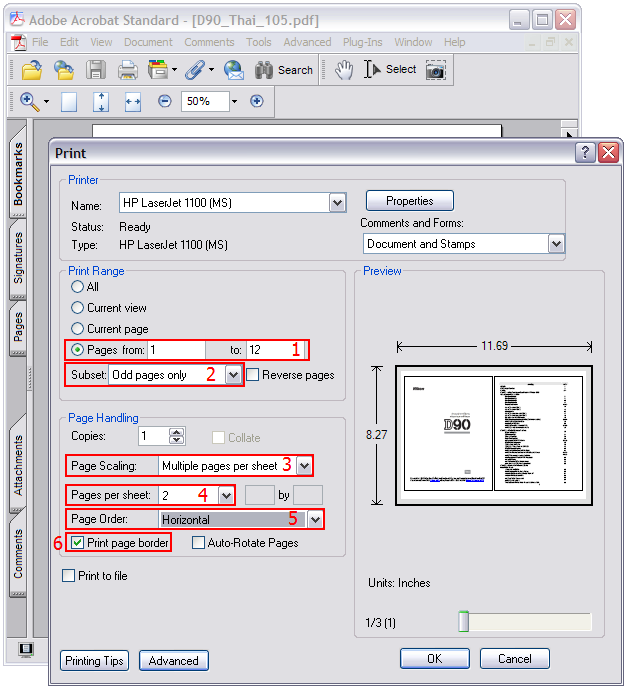Click the Search binoculars icon
628x690 pixels.
coord(264,70)
